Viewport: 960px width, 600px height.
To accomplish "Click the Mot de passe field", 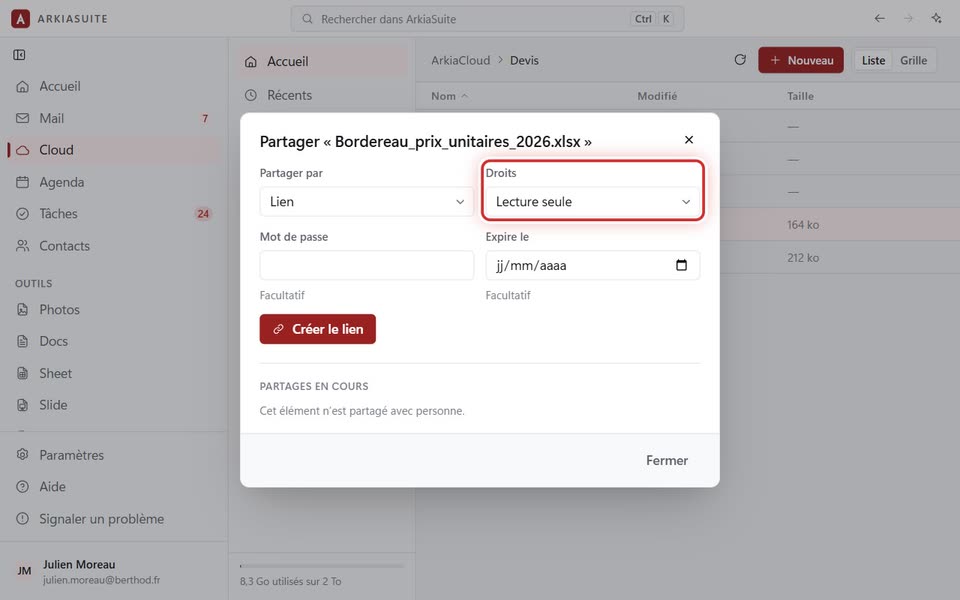I will 367,265.
